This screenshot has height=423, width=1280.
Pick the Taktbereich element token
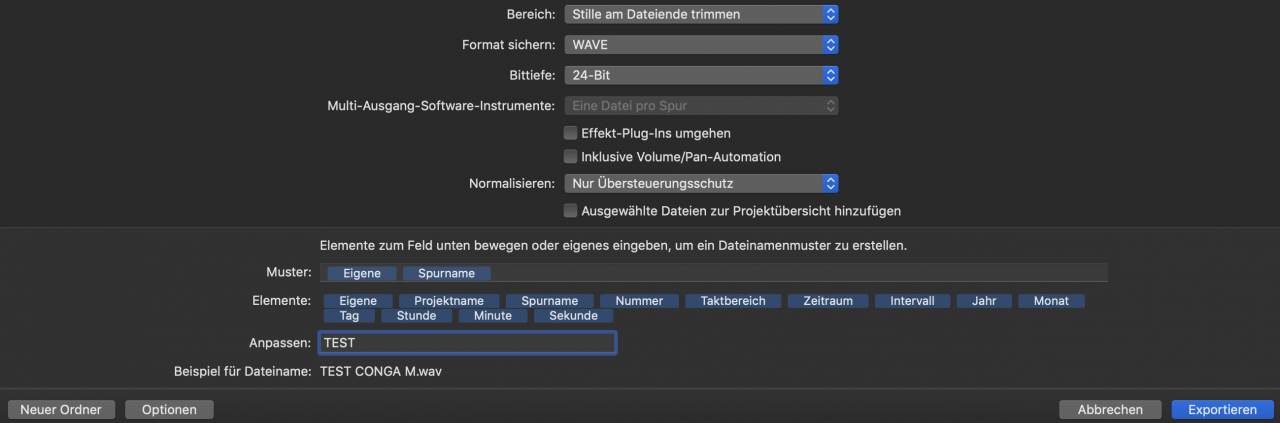click(x=733, y=300)
